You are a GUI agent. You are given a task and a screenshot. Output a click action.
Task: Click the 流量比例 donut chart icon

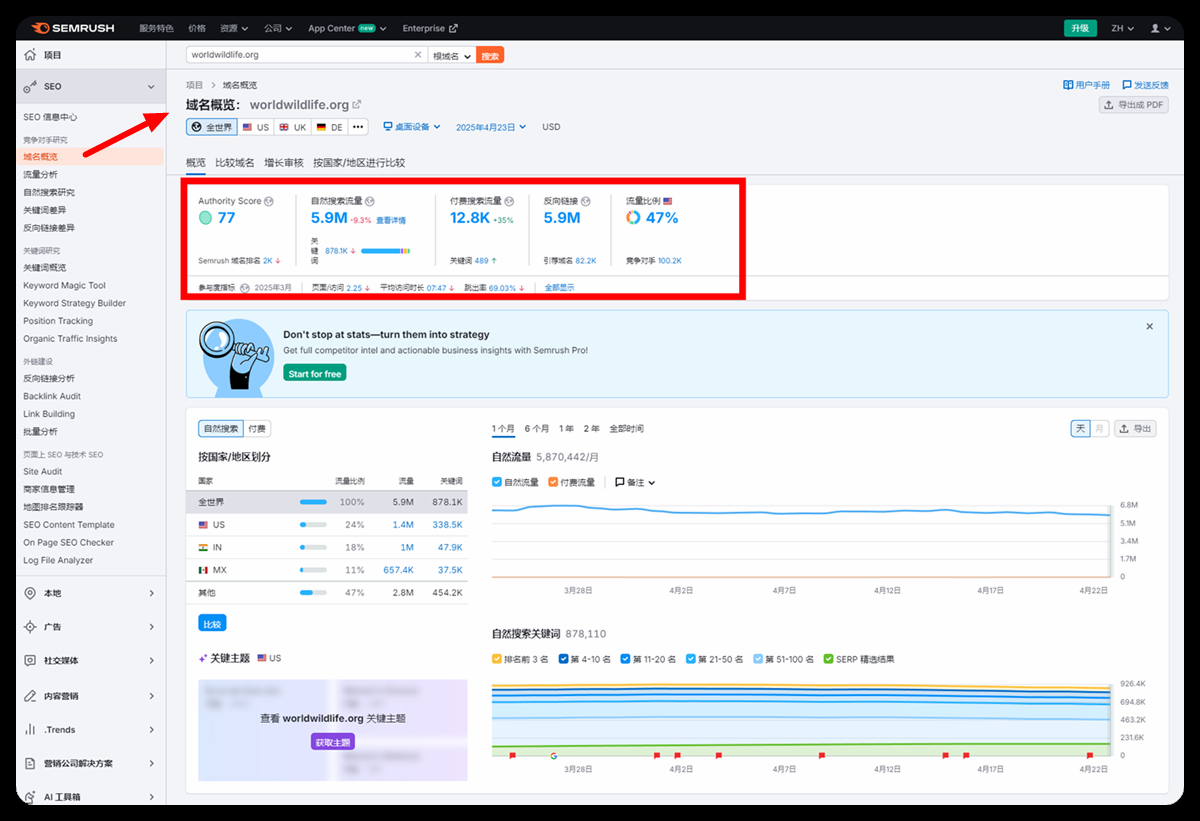coord(633,217)
